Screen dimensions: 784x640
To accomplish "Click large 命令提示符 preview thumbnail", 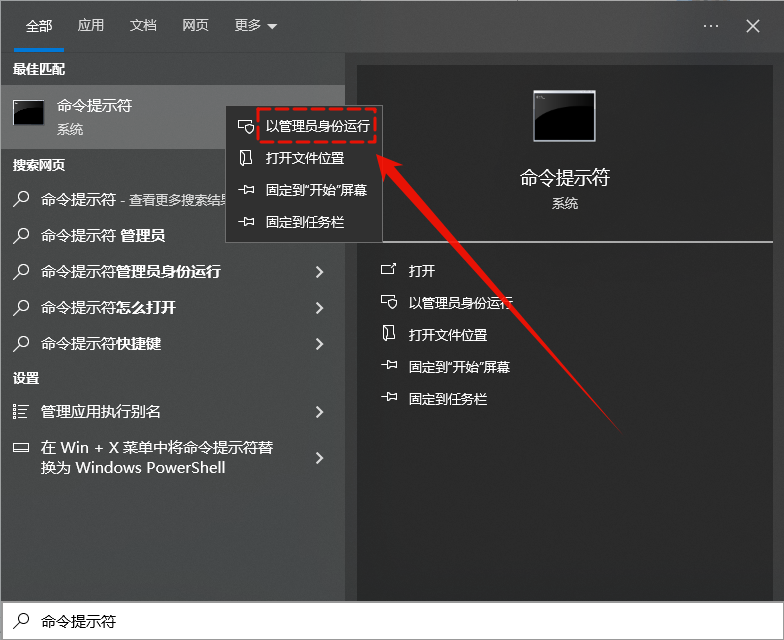I will [564, 116].
